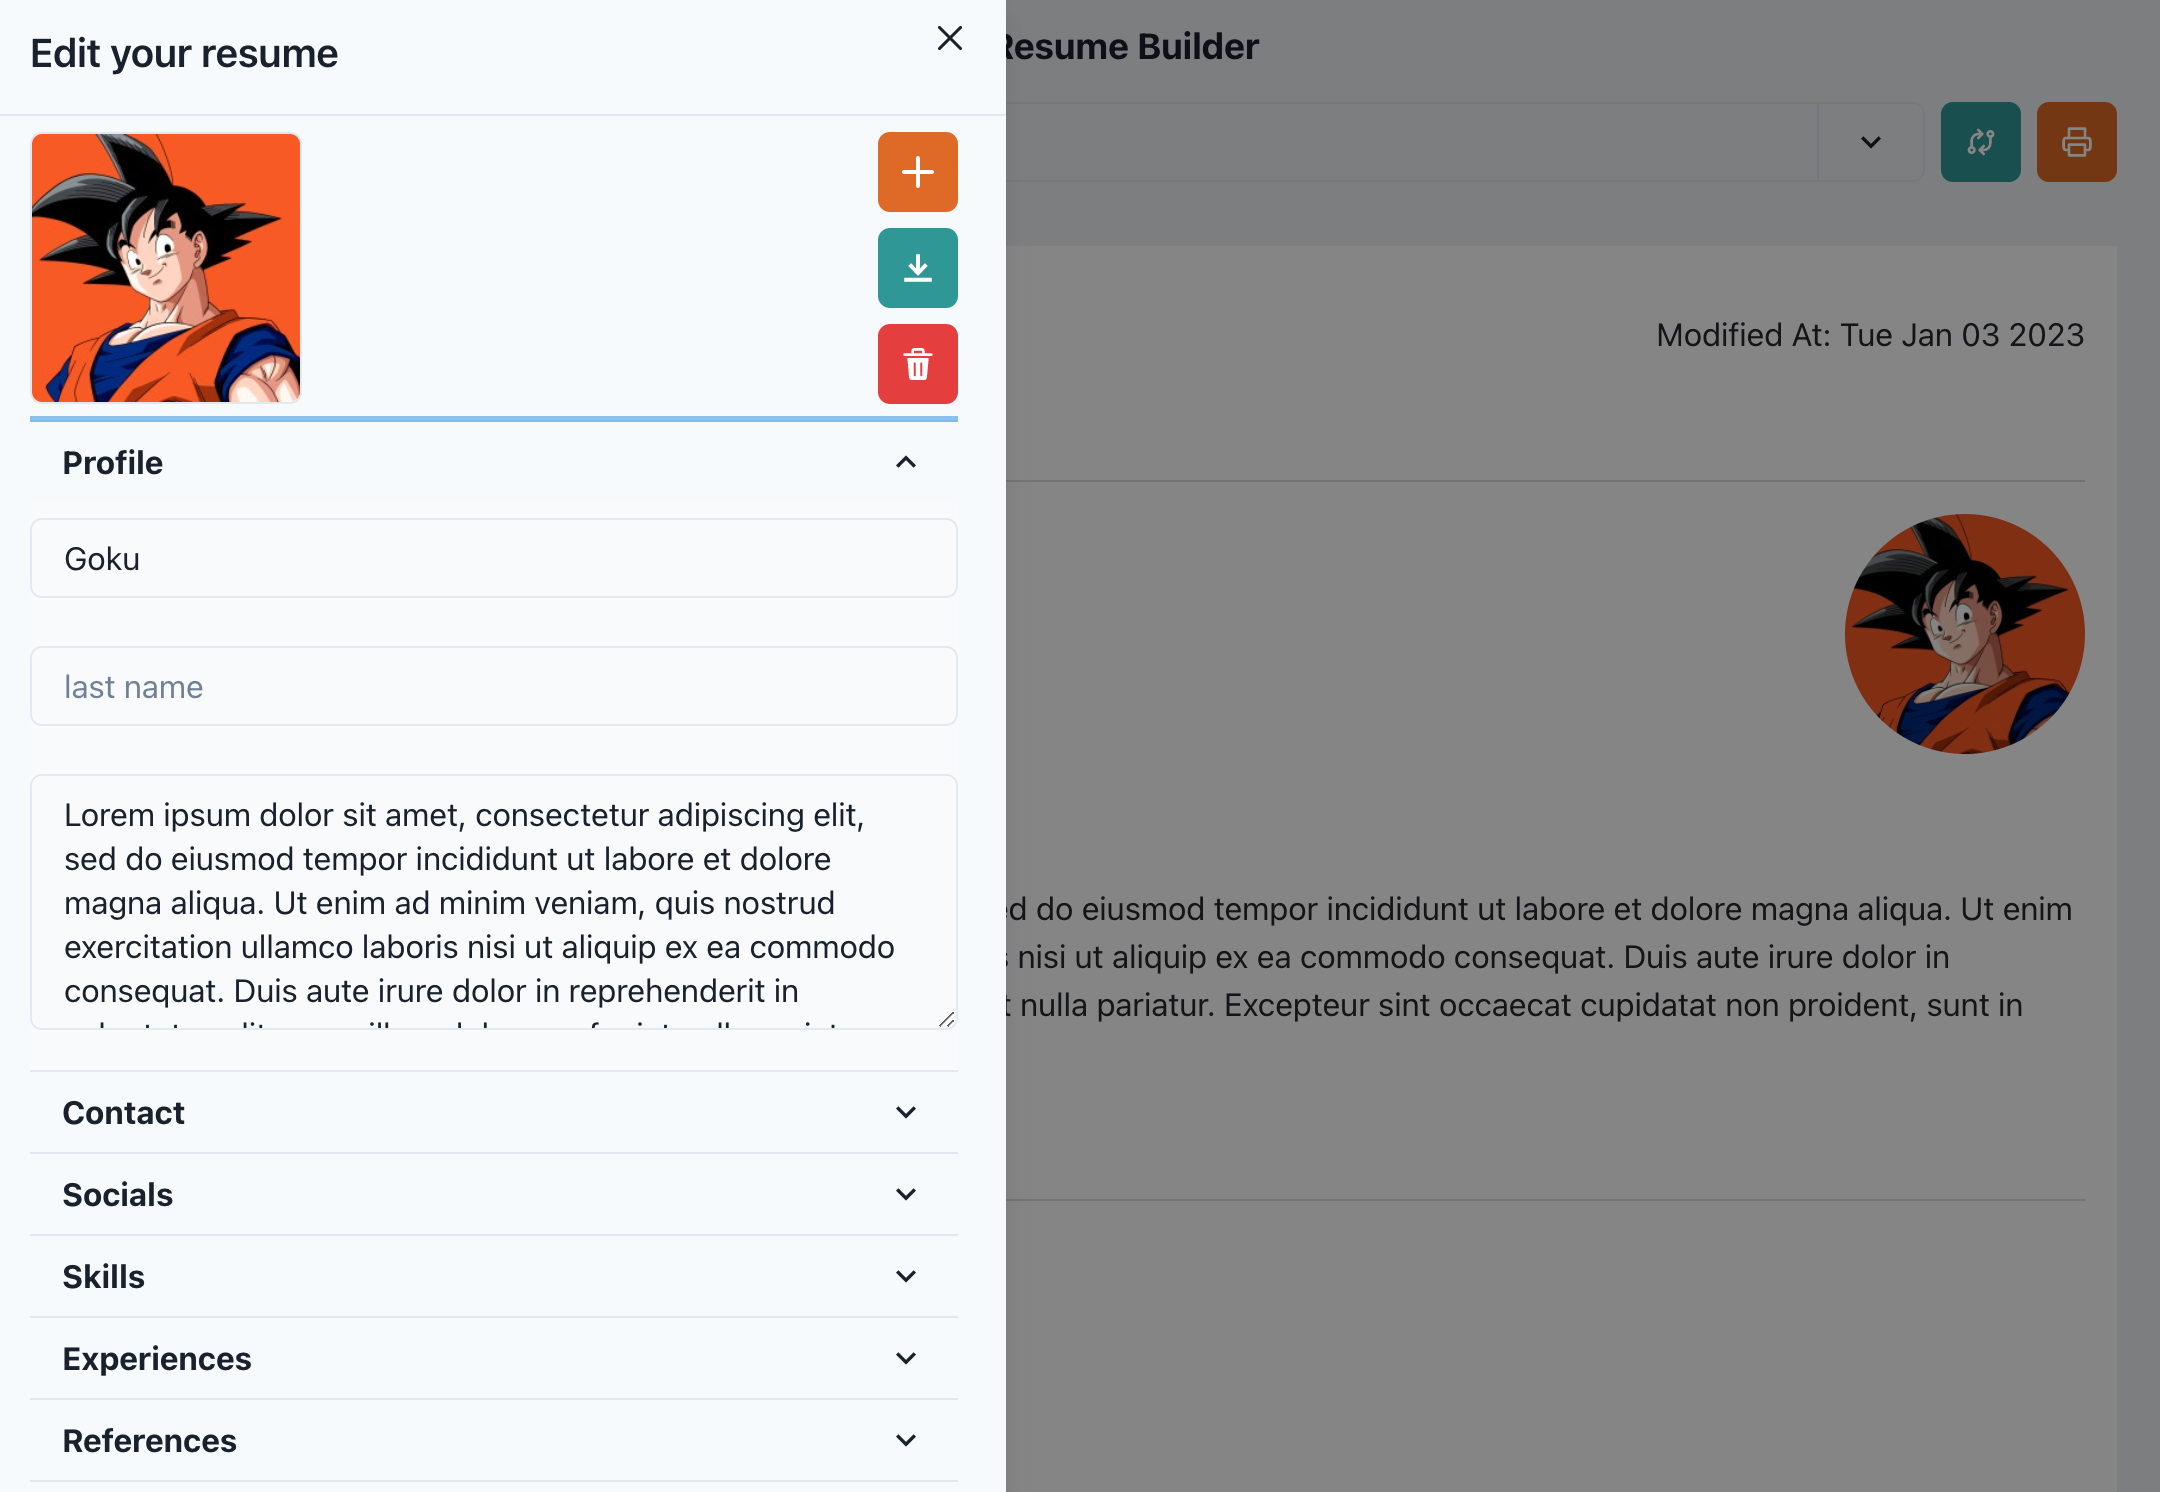Click the teal sync icon in the toolbar
2160x1492 pixels.
tap(1981, 142)
